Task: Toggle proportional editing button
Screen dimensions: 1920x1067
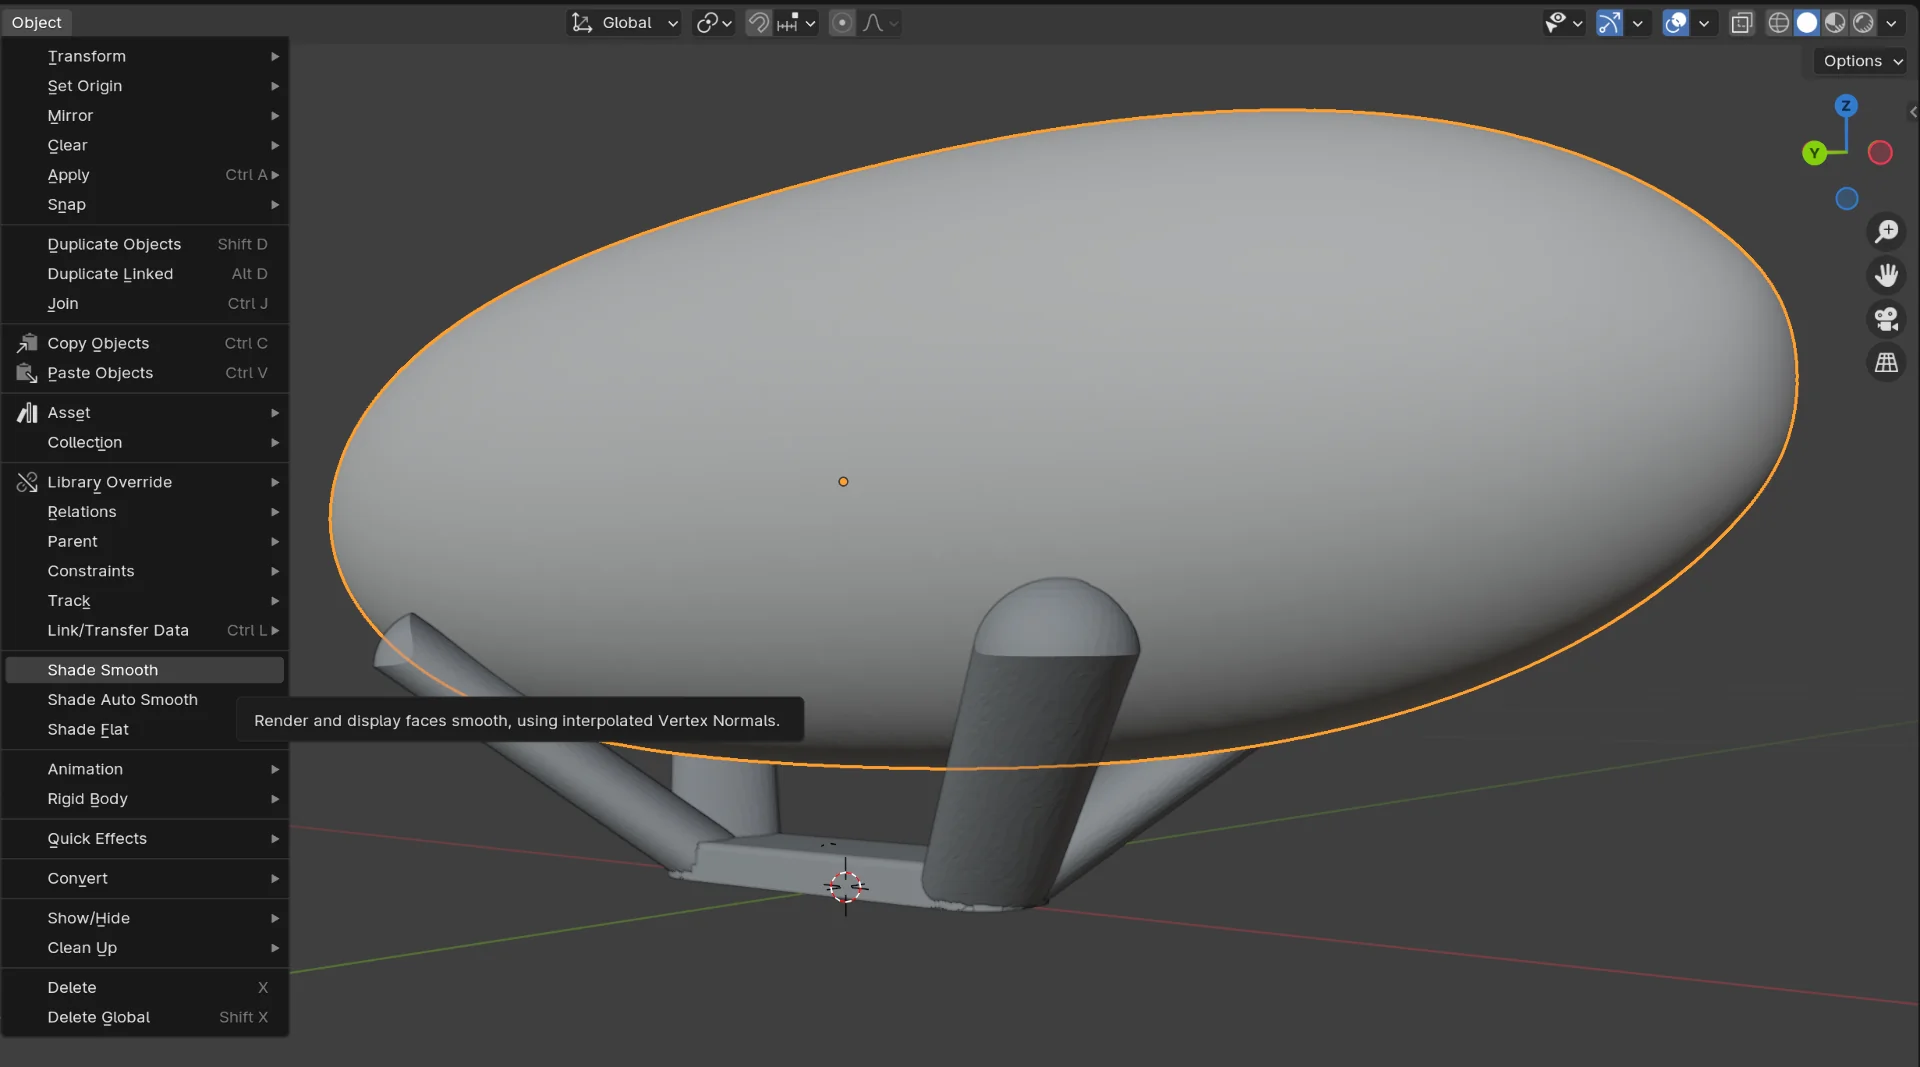Action: point(842,23)
